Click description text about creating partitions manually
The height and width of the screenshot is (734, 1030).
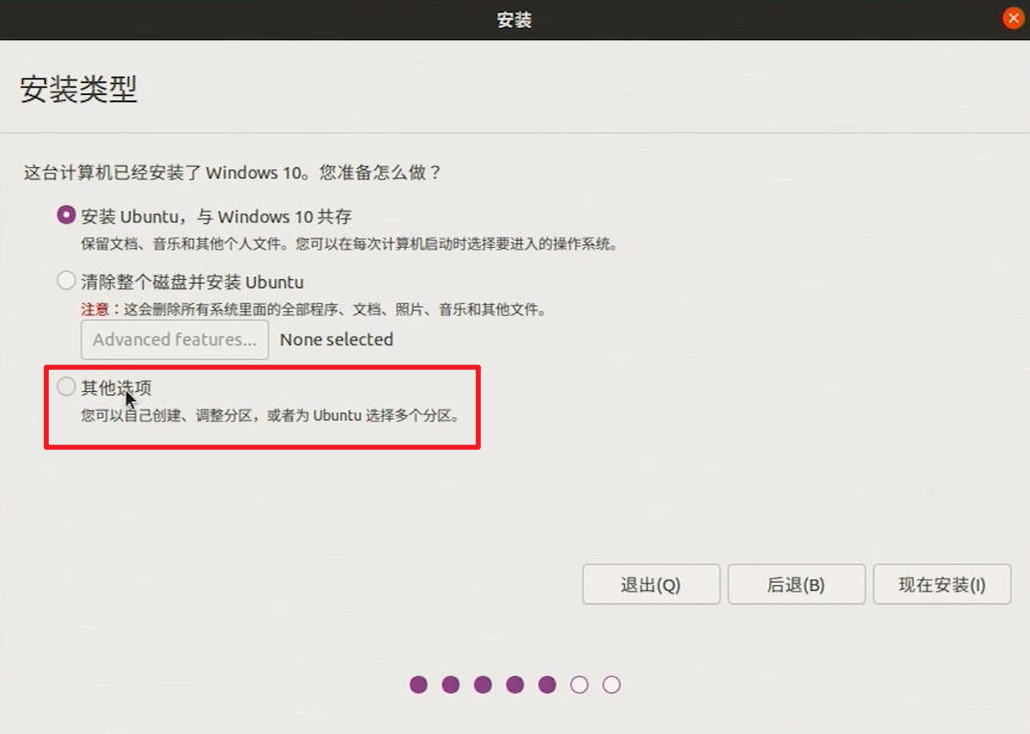tap(271, 415)
